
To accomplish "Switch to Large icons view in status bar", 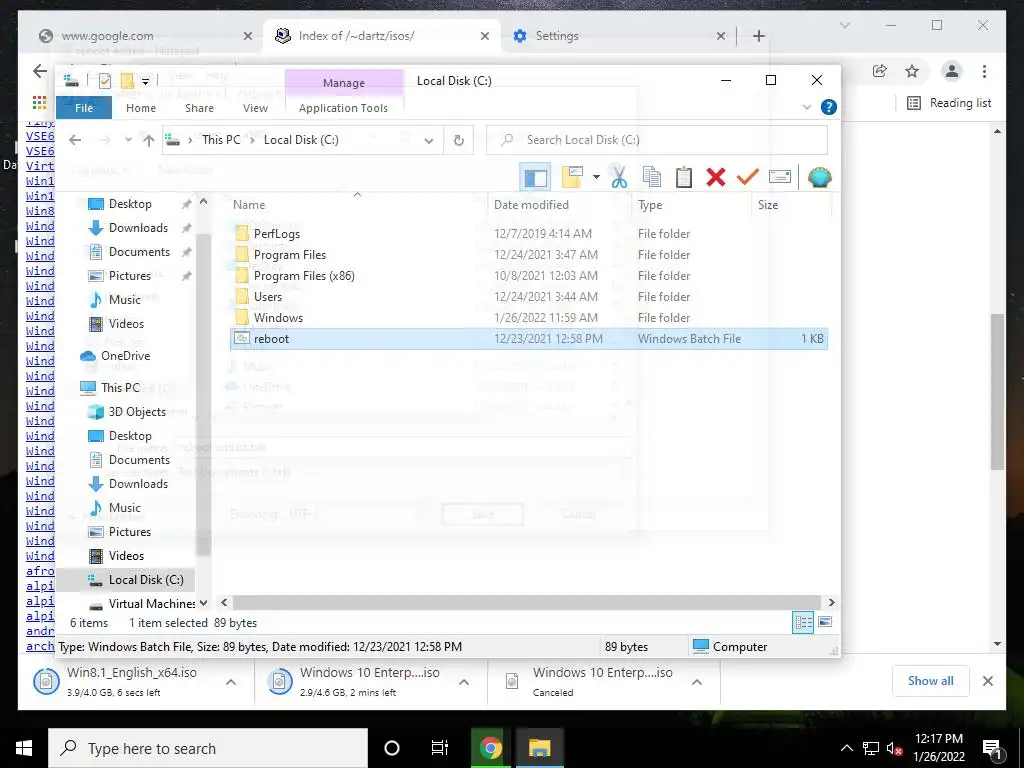I will point(825,622).
